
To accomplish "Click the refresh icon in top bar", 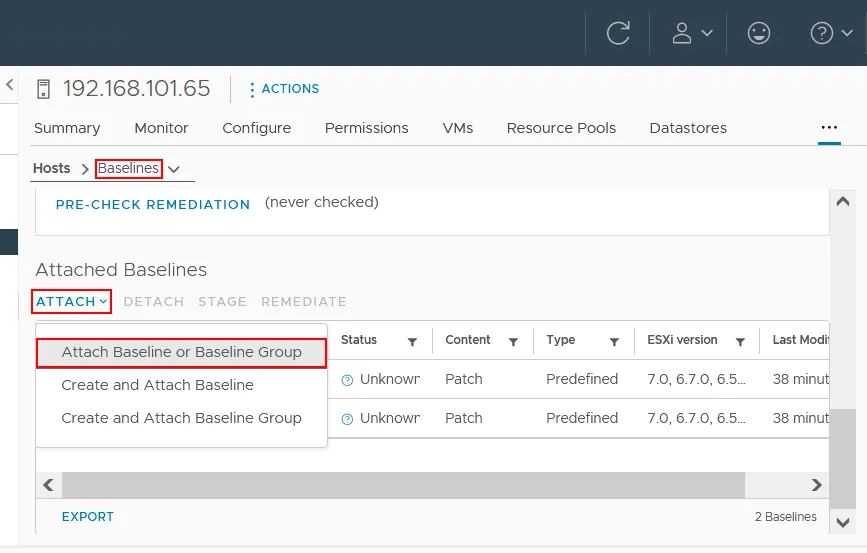I will 618,33.
